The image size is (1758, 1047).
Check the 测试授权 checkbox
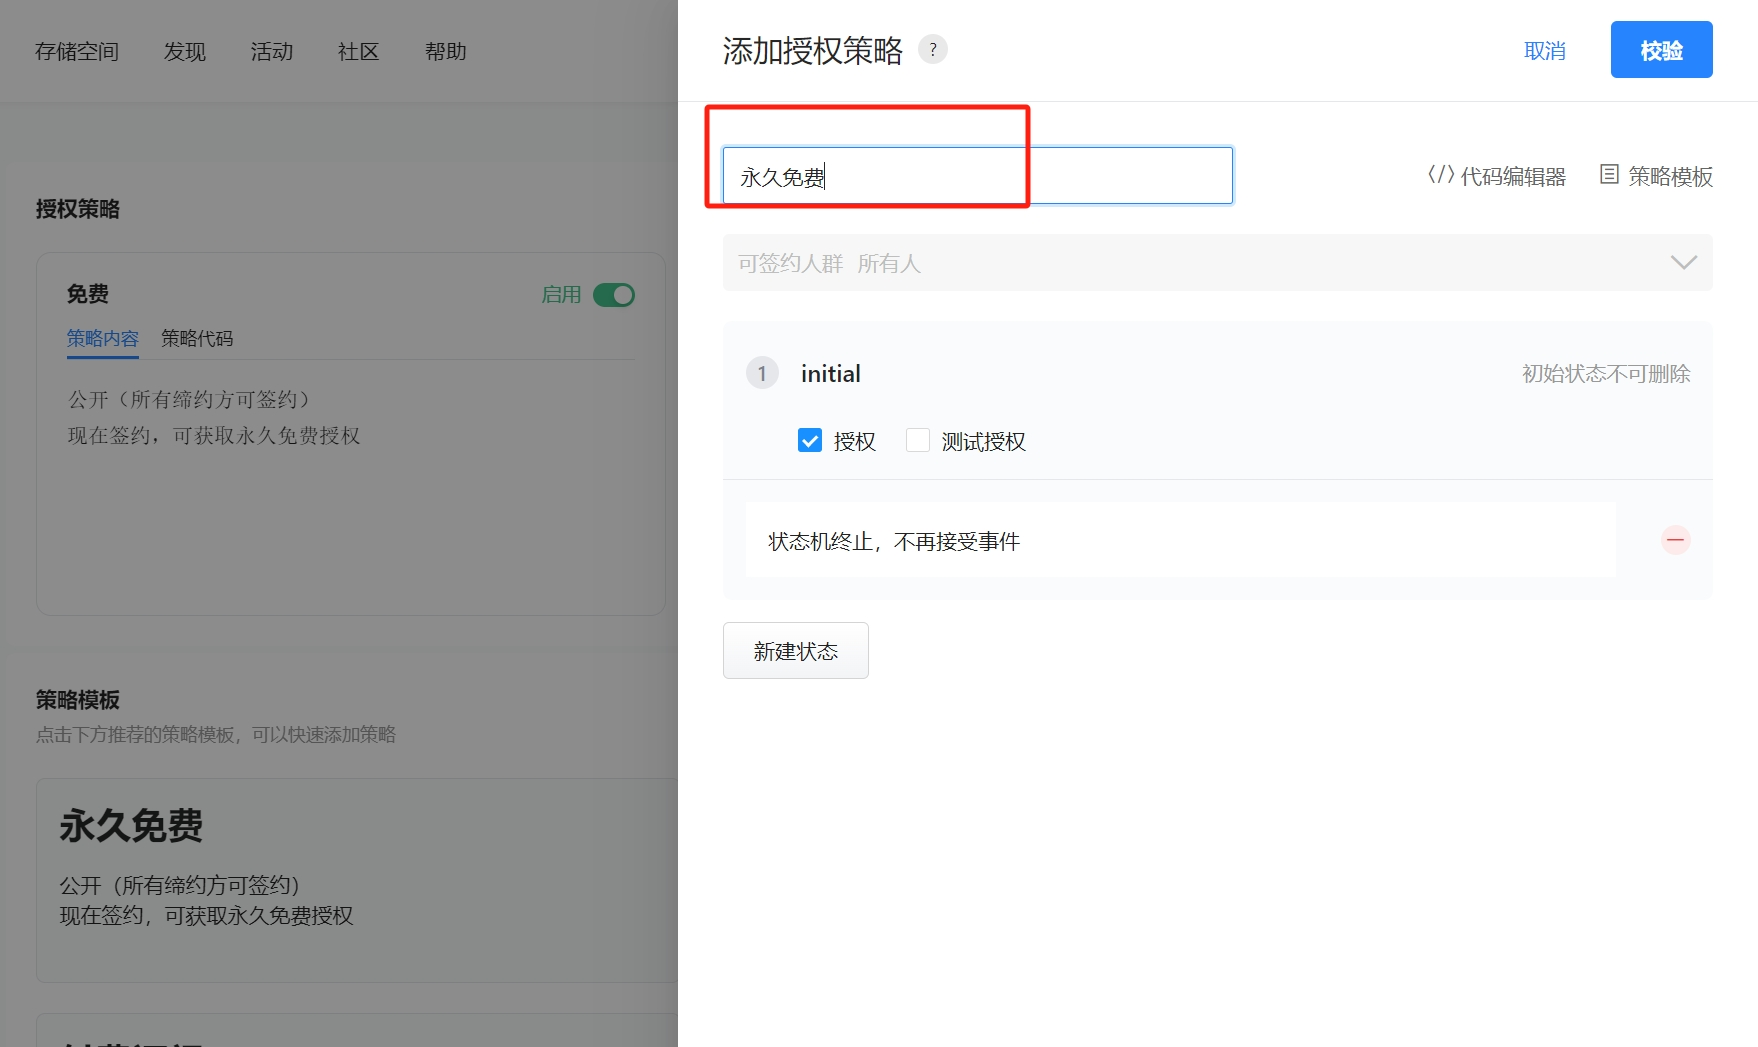[x=918, y=440]
